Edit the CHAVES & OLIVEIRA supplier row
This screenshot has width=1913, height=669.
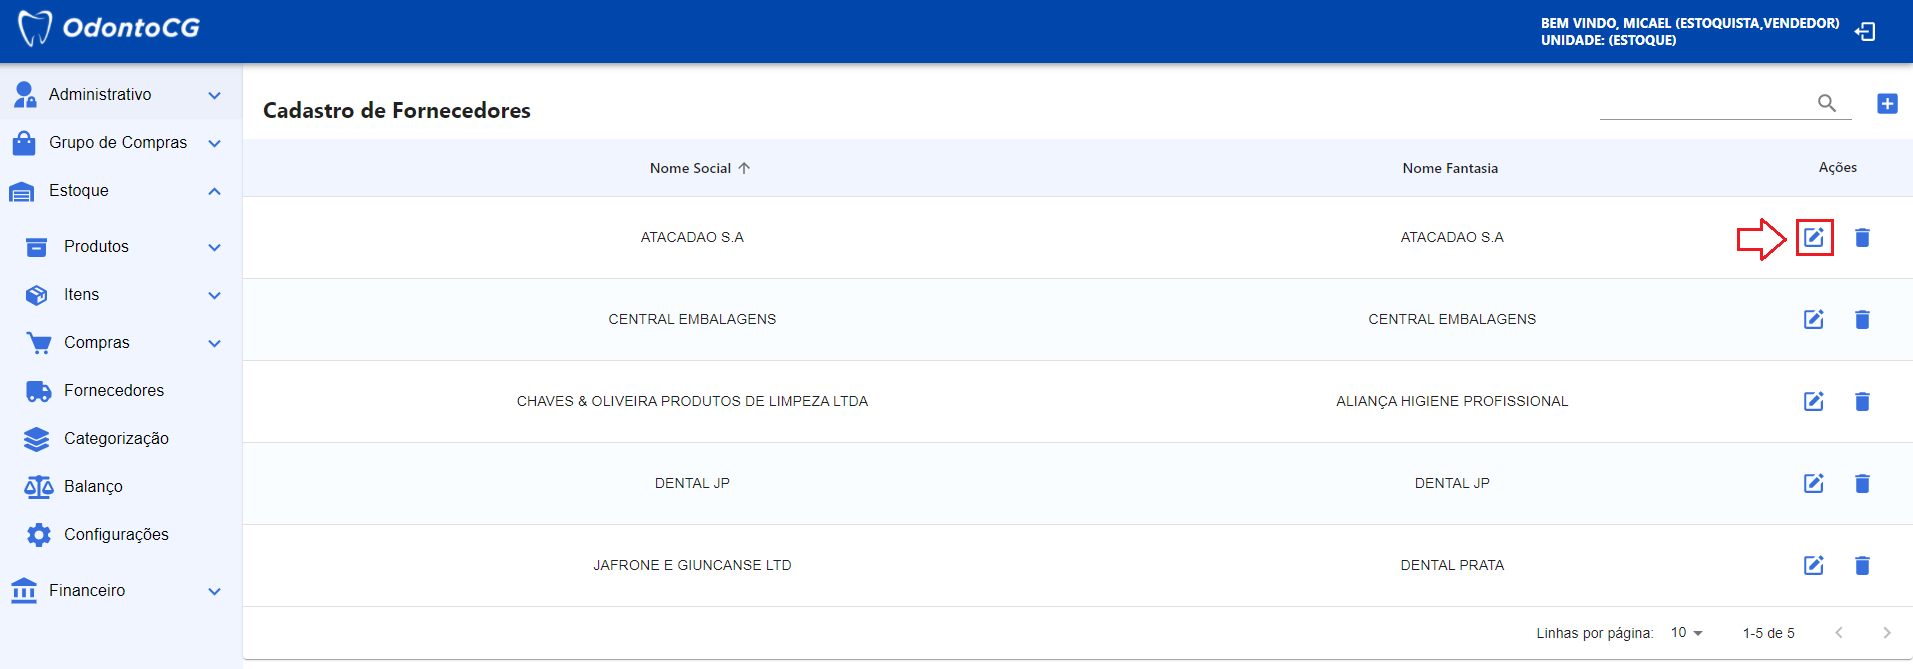[x=1813, y=402]
